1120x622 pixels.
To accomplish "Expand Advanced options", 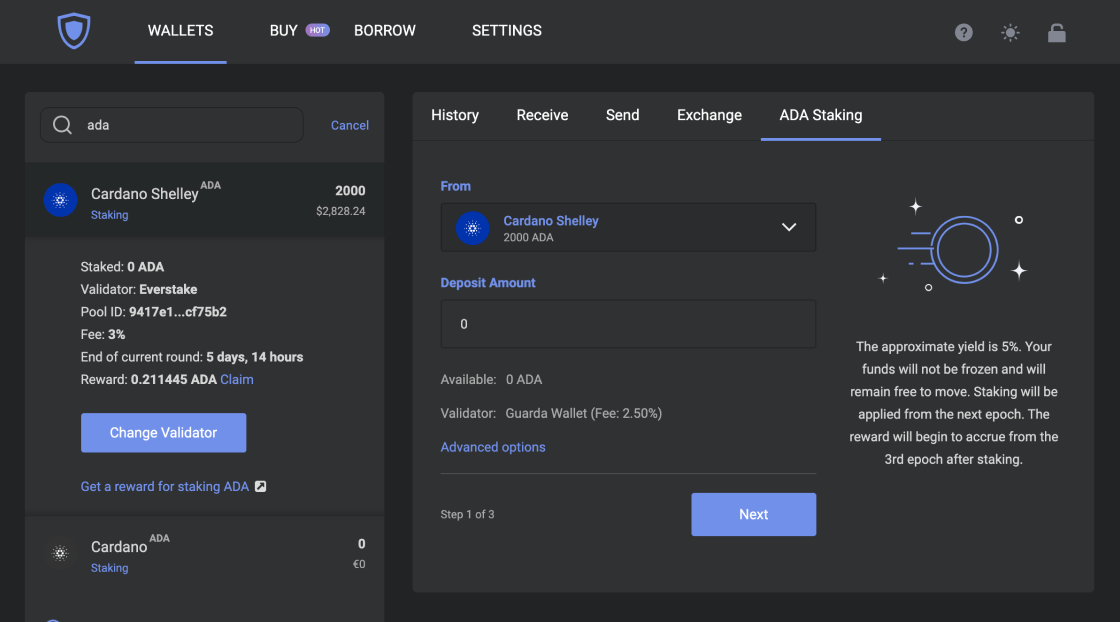I will [x=493, y=447].
